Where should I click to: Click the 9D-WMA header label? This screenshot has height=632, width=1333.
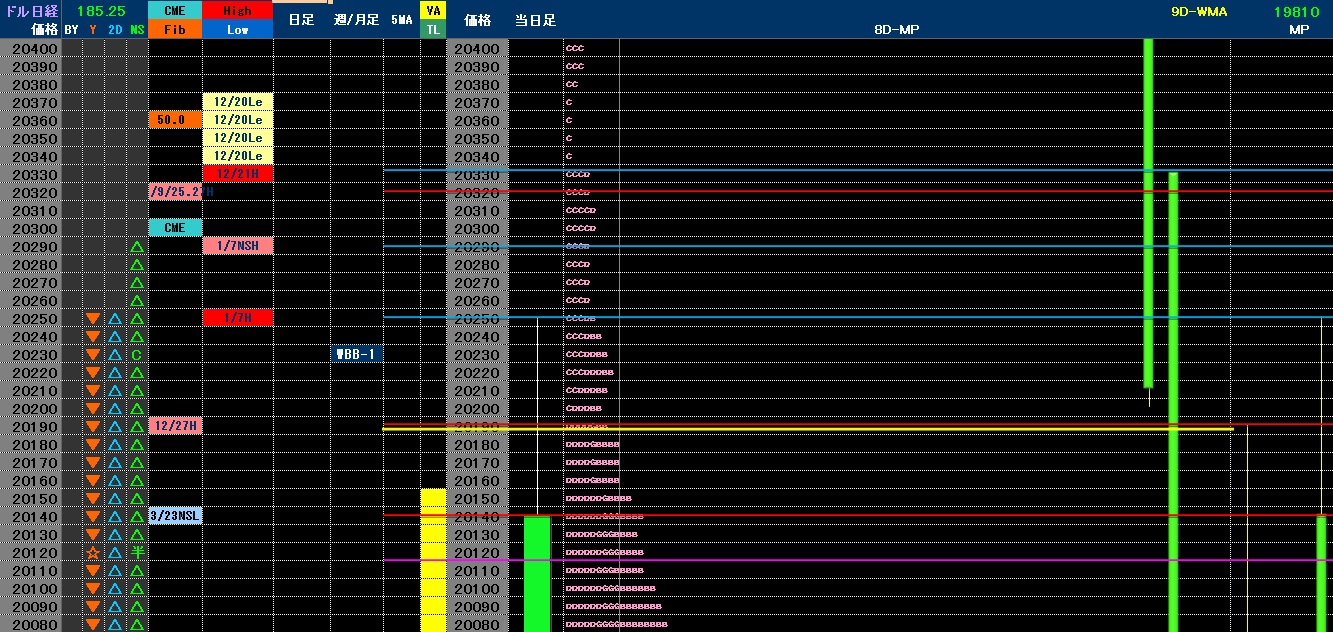click(1199, 12)
